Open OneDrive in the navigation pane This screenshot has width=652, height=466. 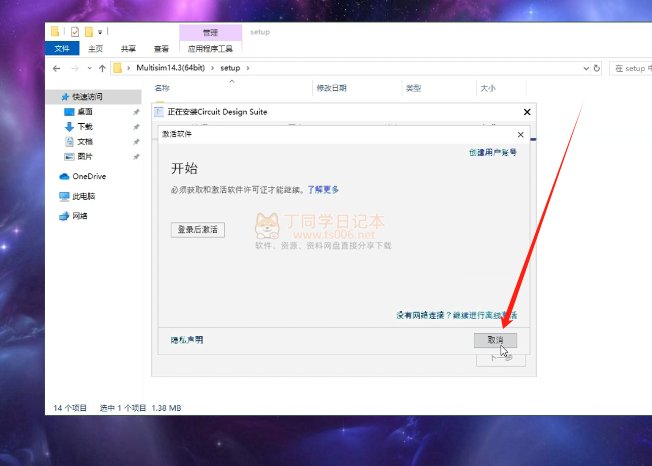[87, 176]
